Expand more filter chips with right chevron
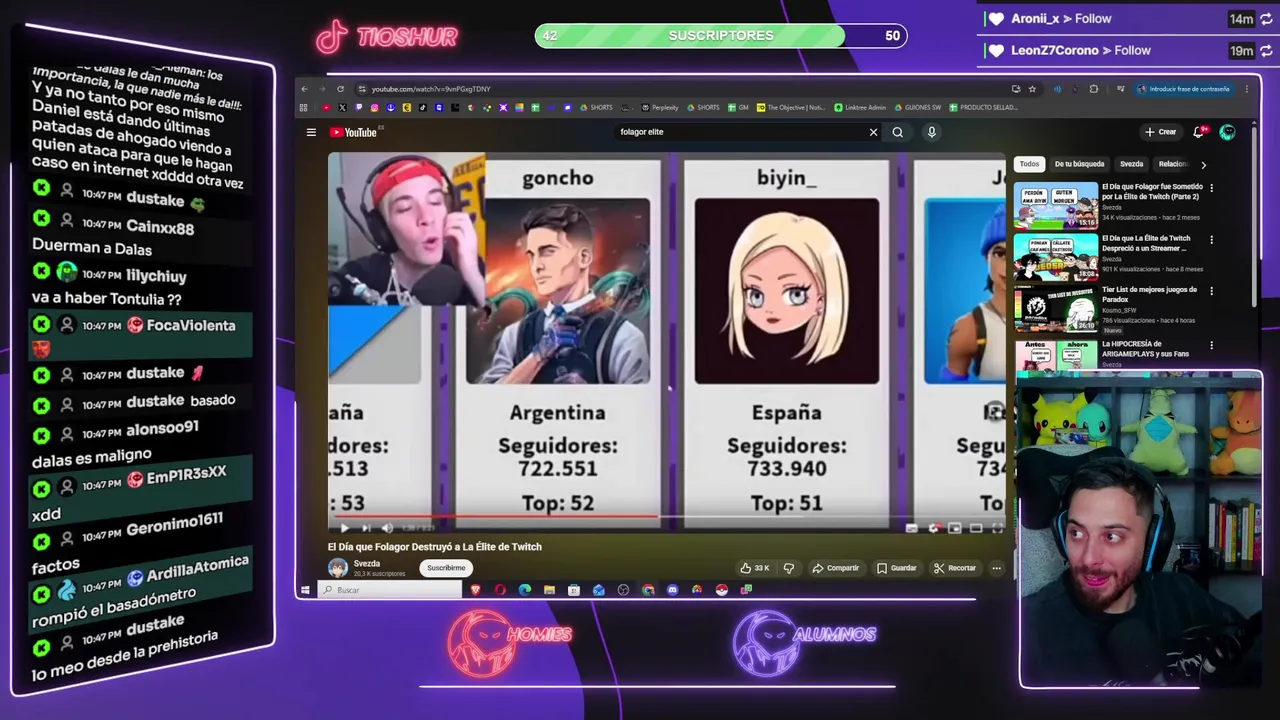Screen dimensions: 1280x720 click(1203, 164)
